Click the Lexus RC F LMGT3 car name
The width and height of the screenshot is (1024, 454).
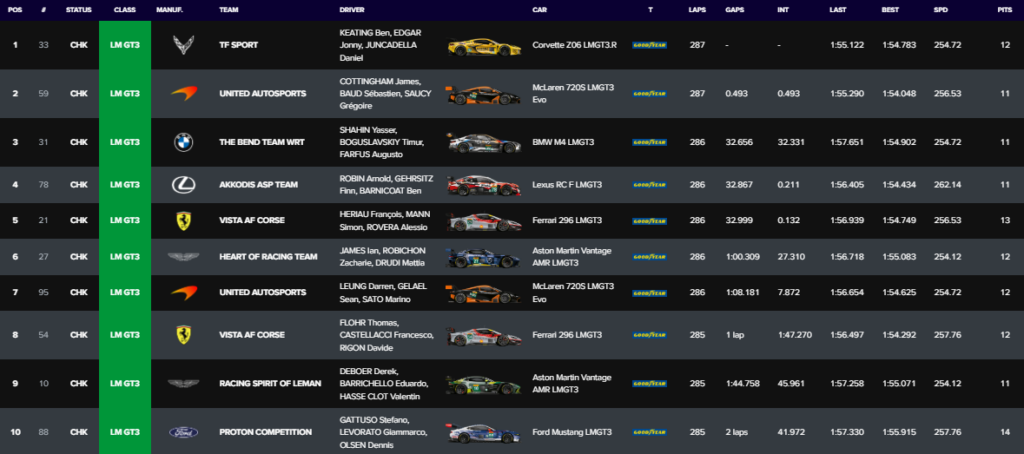coord(566,185)
